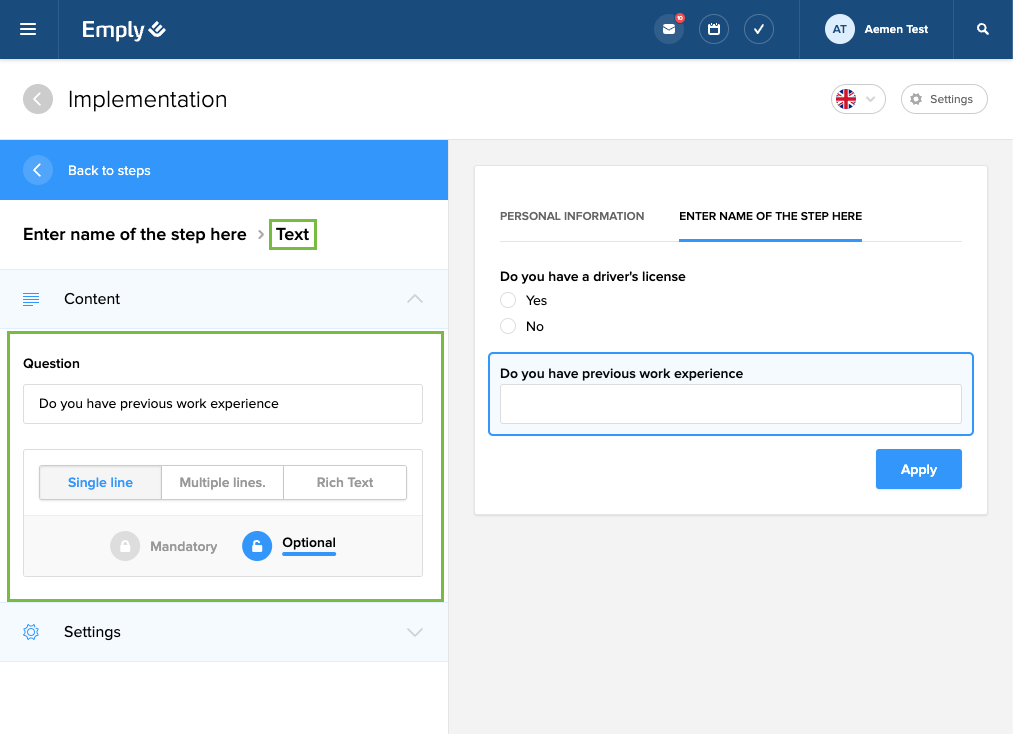Click the back arrow beside Implementation
The width and height of the screenshot is (1013, 734).
click(x=38, y=99)
